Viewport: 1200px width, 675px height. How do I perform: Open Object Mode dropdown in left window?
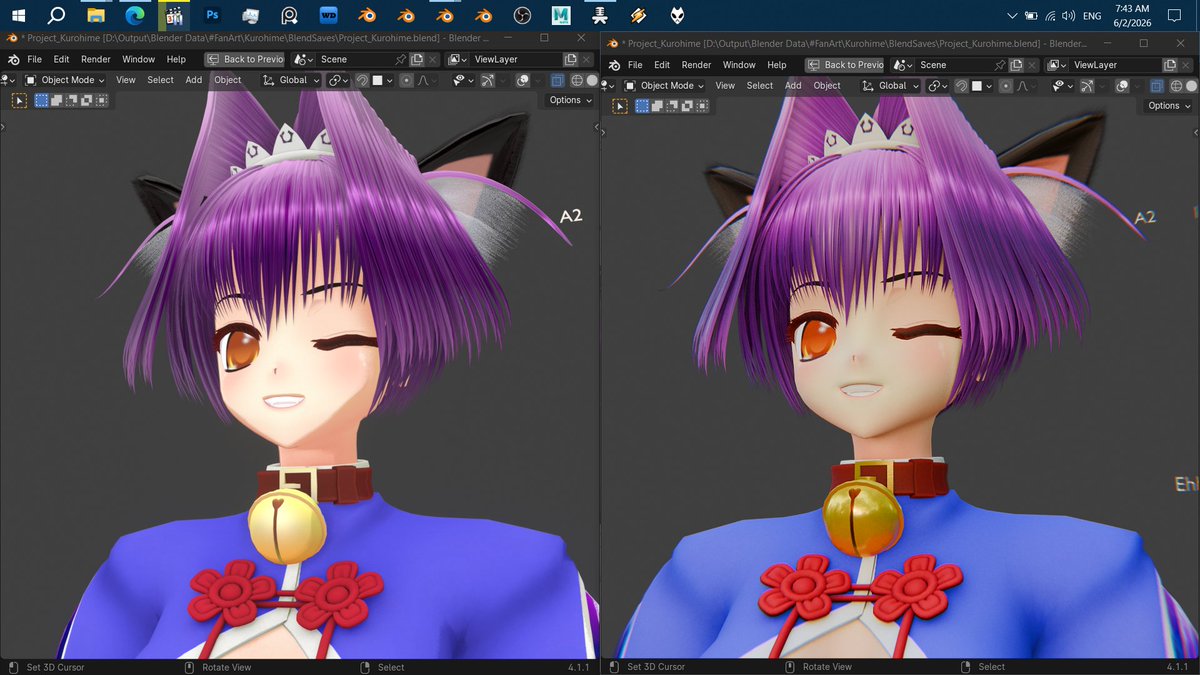point(64,80)
